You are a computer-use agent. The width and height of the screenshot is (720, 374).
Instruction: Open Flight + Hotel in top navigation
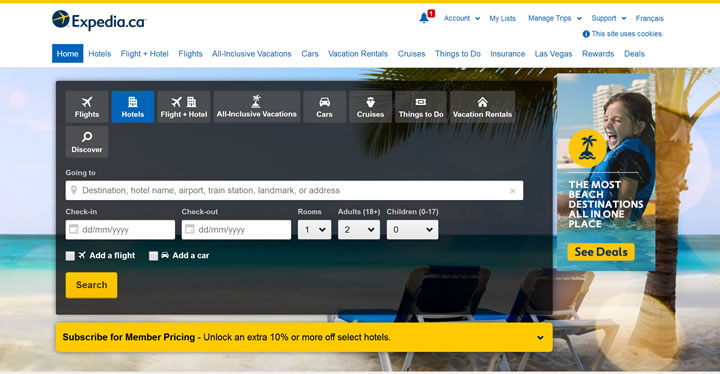145,54
